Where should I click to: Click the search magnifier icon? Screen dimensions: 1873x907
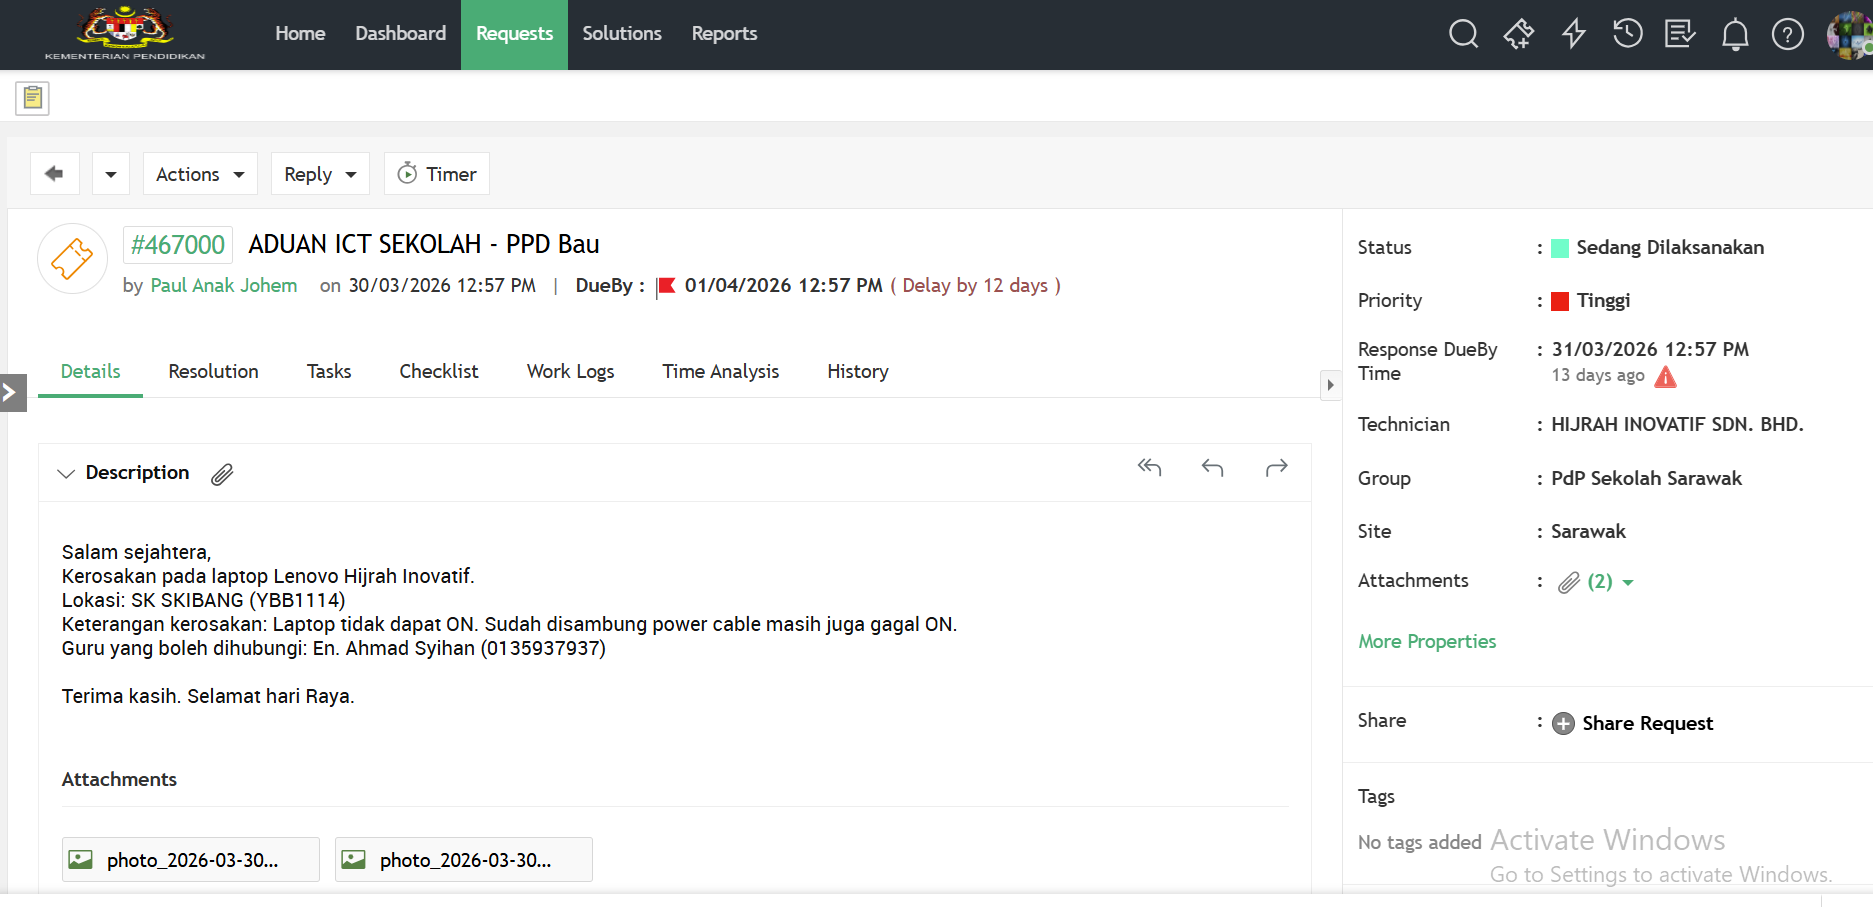pos(1463,34)
